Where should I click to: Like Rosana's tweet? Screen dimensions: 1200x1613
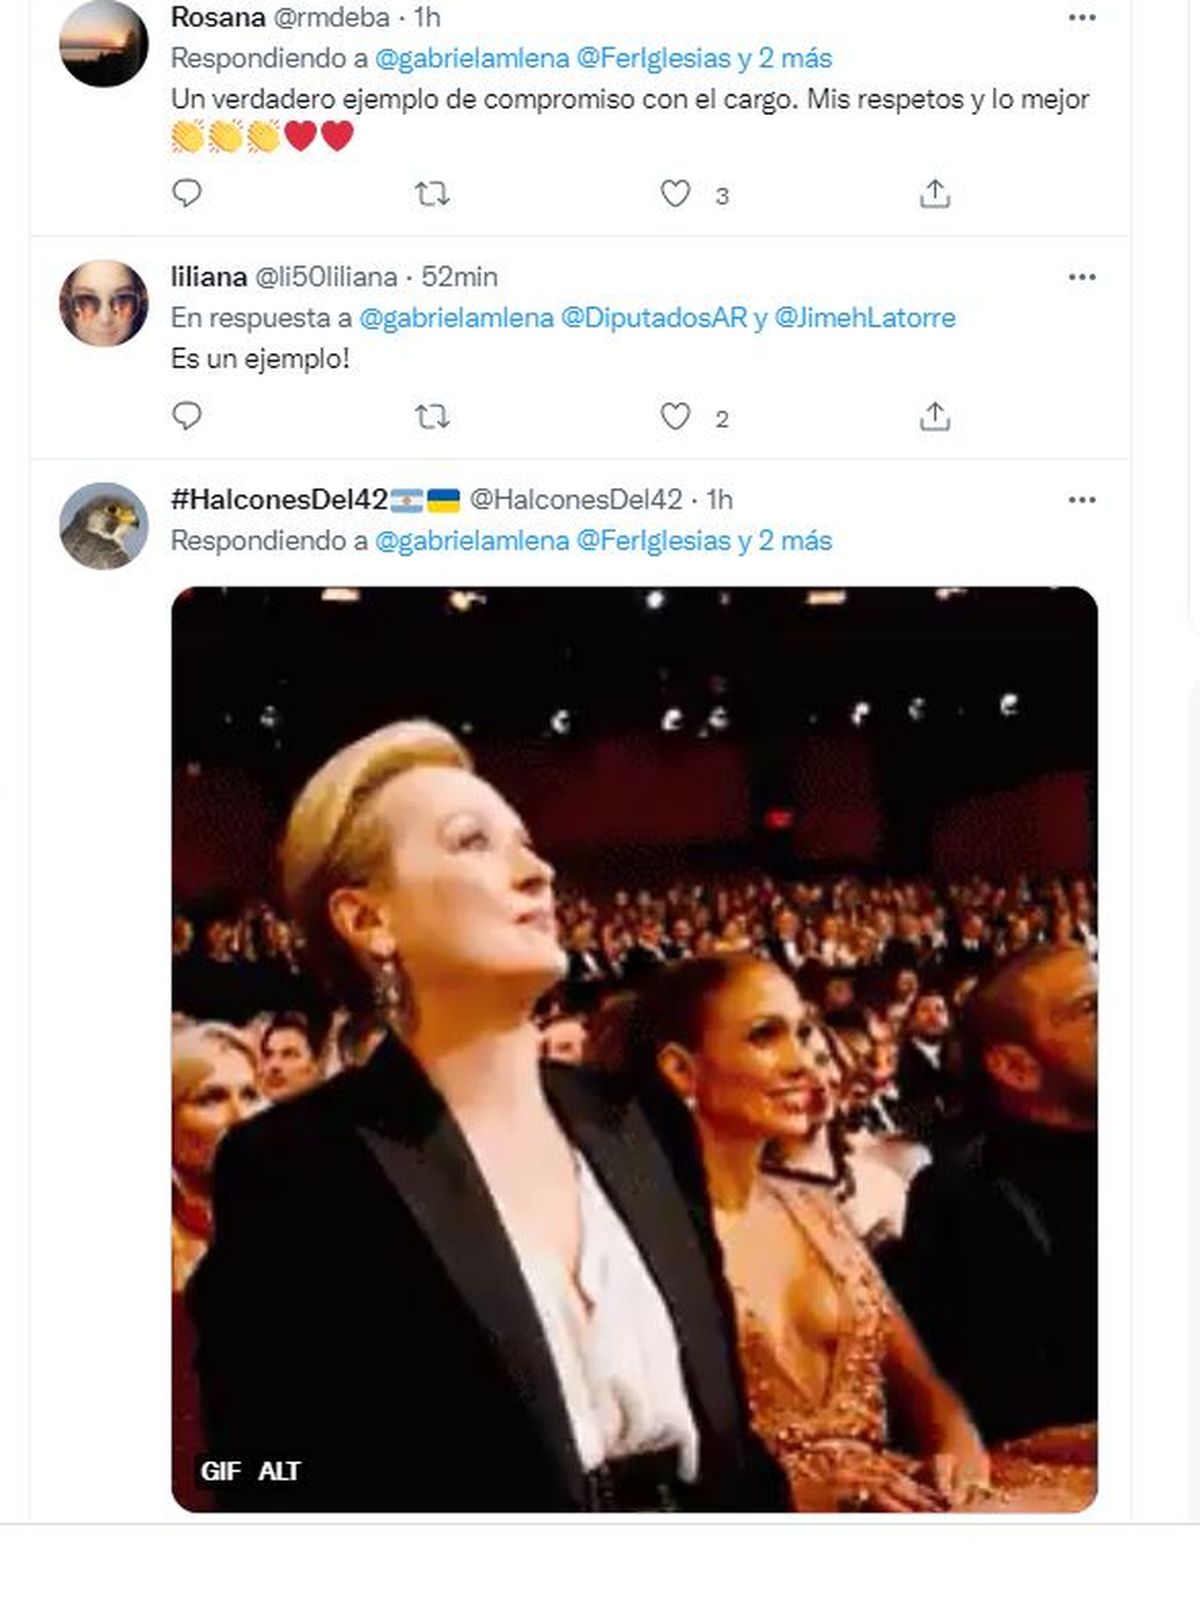[x=676, y=193]
